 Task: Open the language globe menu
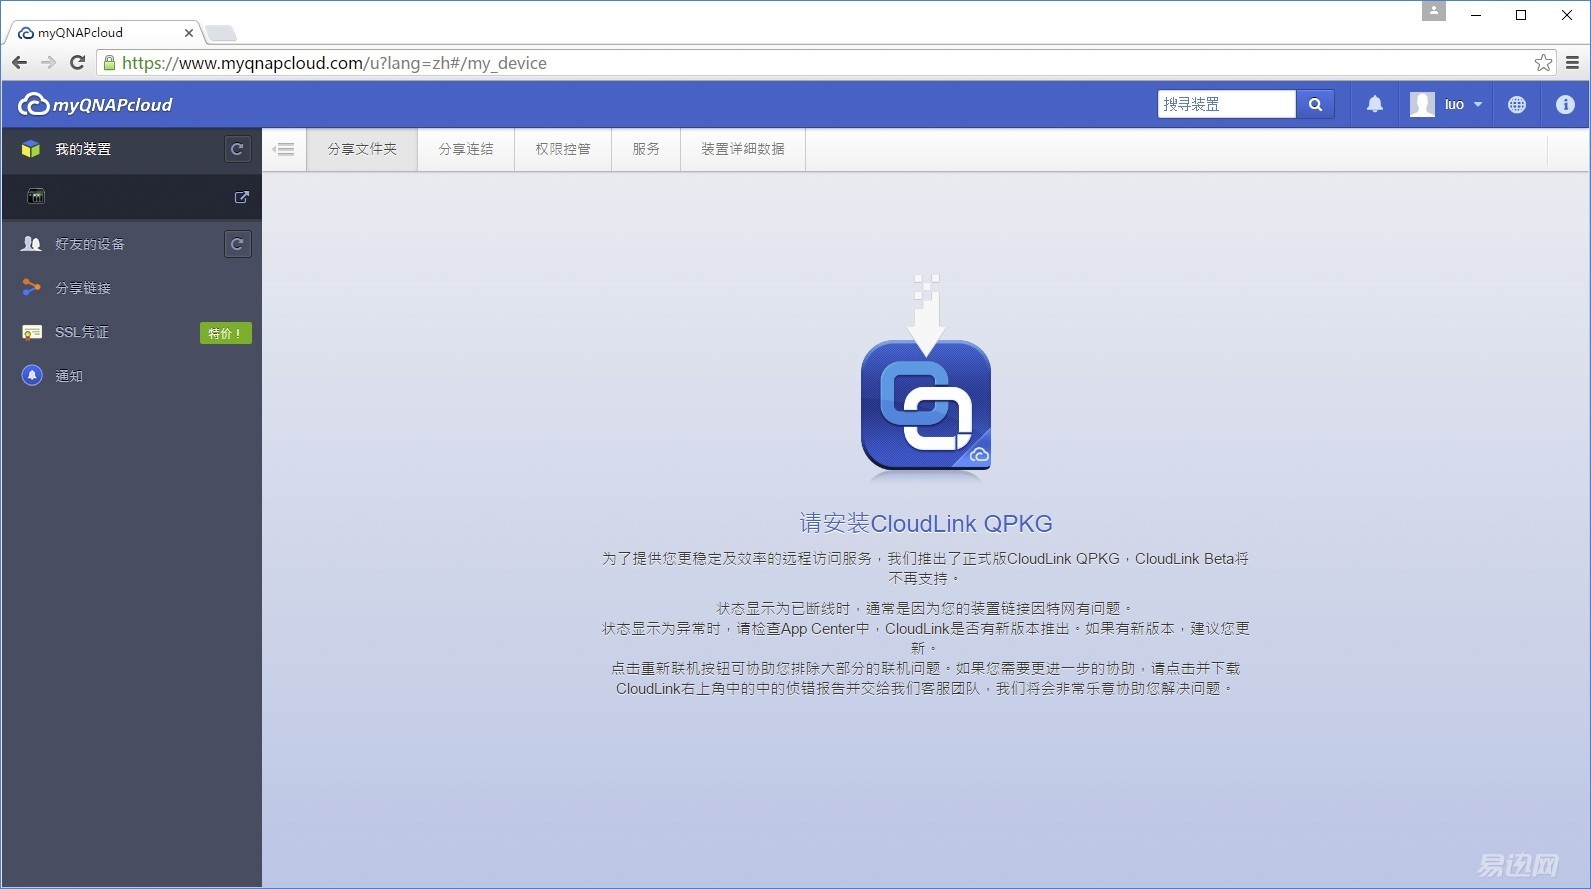pos(1517,104)
